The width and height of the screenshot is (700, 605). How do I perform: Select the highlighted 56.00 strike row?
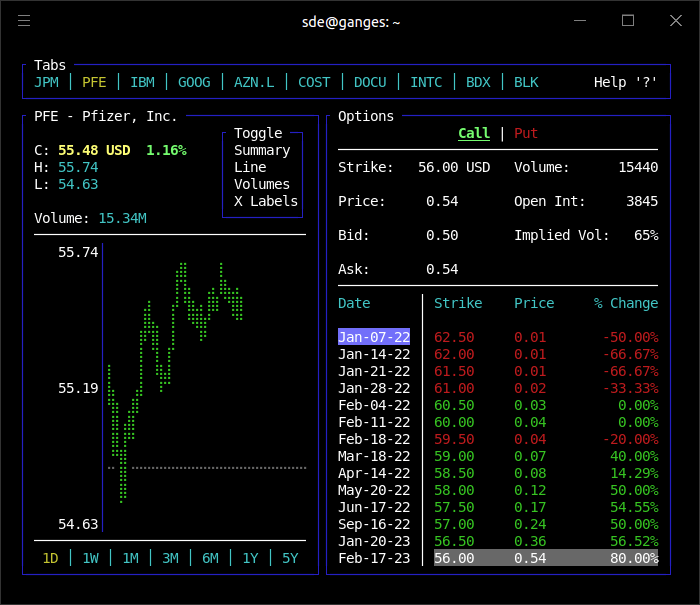tap(546, 558)
